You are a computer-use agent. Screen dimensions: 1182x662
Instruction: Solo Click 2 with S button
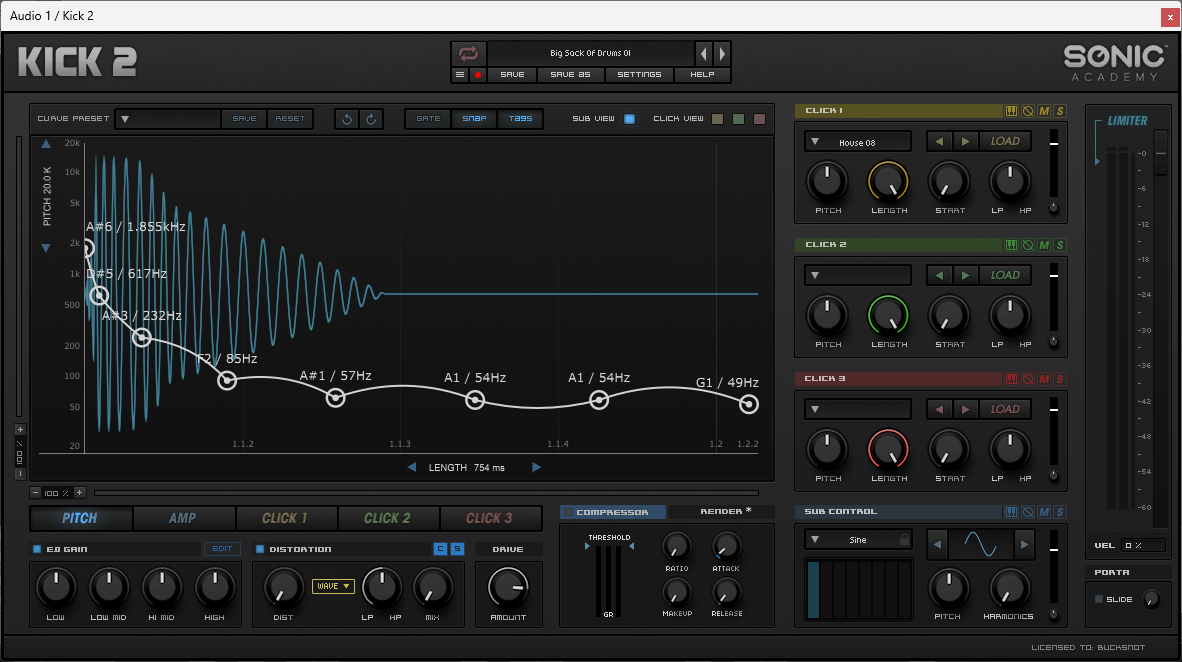(x=1060, y=245)
